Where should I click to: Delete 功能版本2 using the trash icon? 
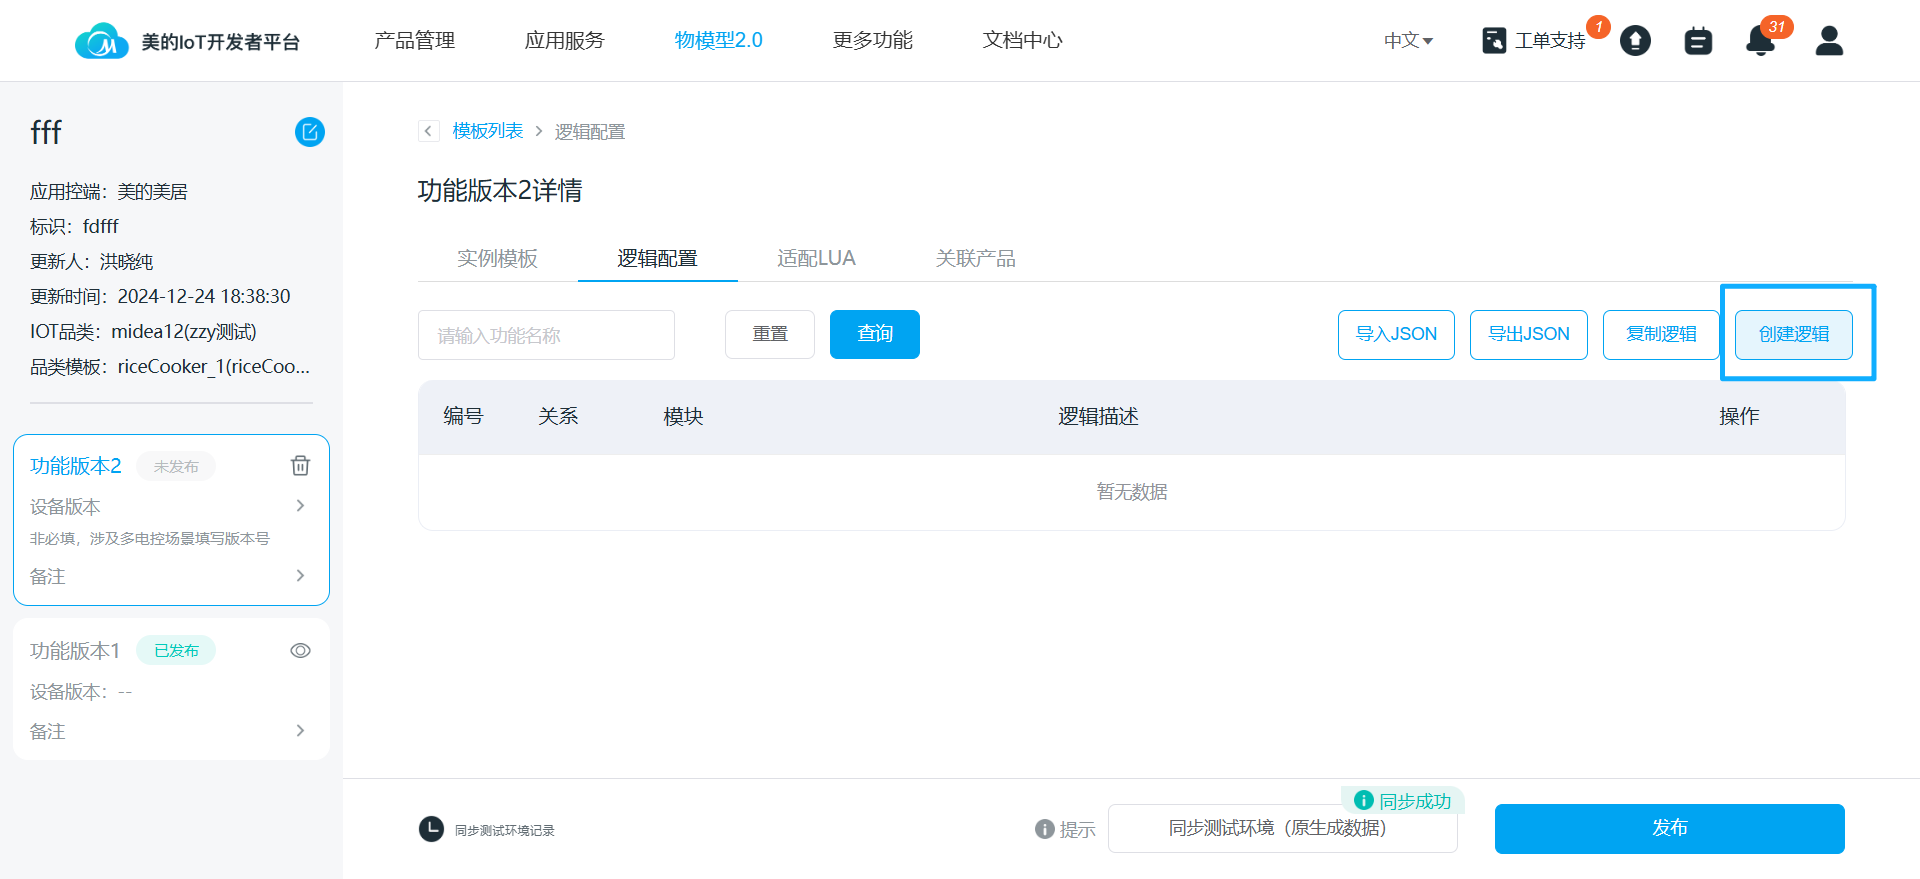point(300,466)
